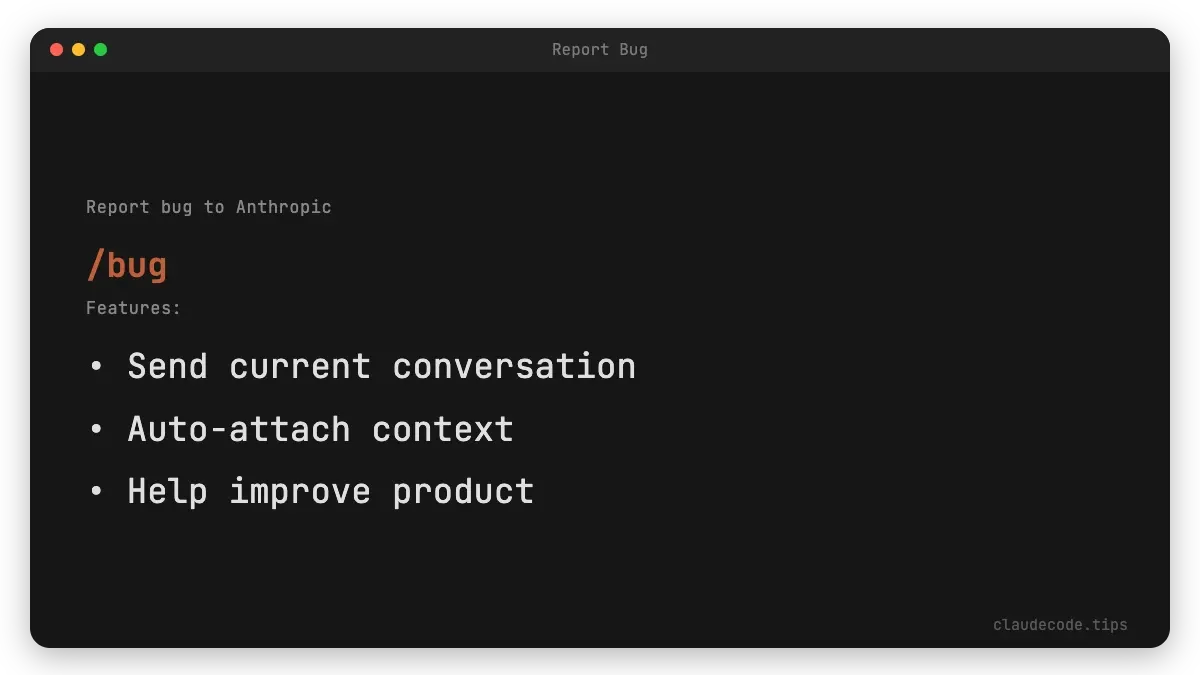Select the "Report bug to Anthropic" heading
The width and height of the screenshot is (1200, 675).
click(208, 207)
